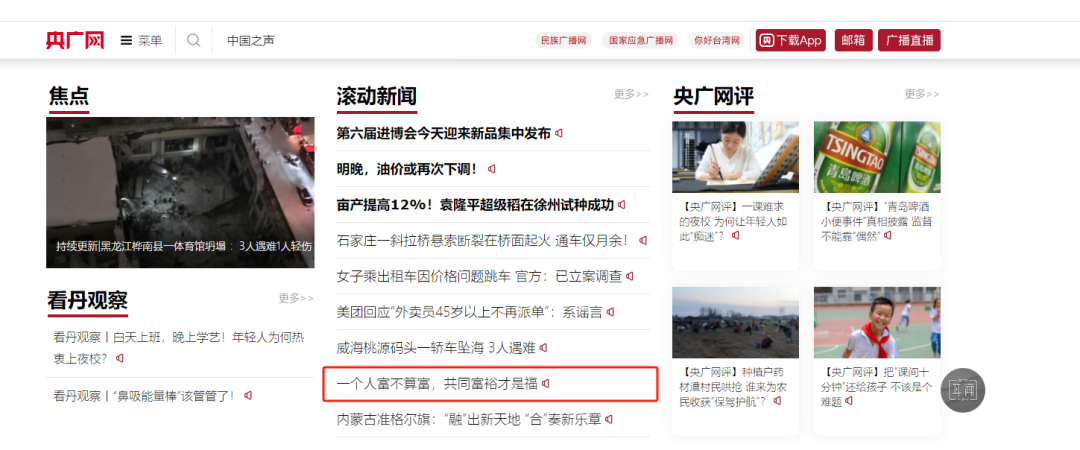Expand 更多>> beside 央广网评

coord(922,94)
